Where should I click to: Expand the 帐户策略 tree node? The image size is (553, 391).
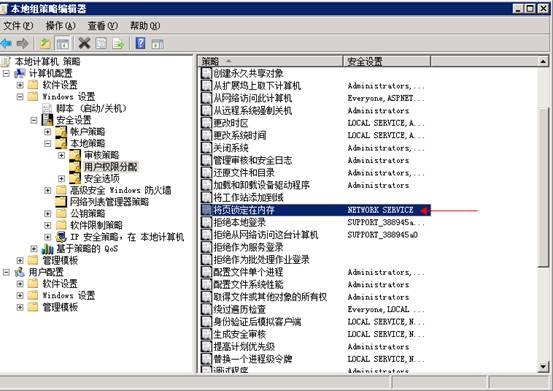pos(48,132)
